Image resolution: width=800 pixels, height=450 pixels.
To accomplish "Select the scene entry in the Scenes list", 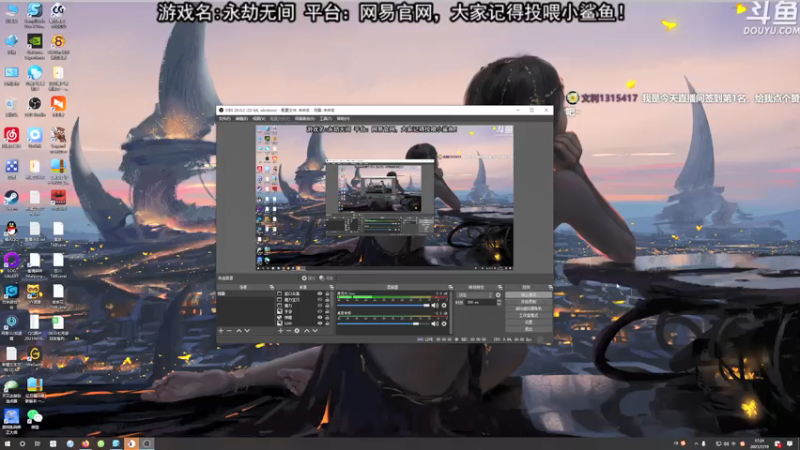I will click(245, 294).
